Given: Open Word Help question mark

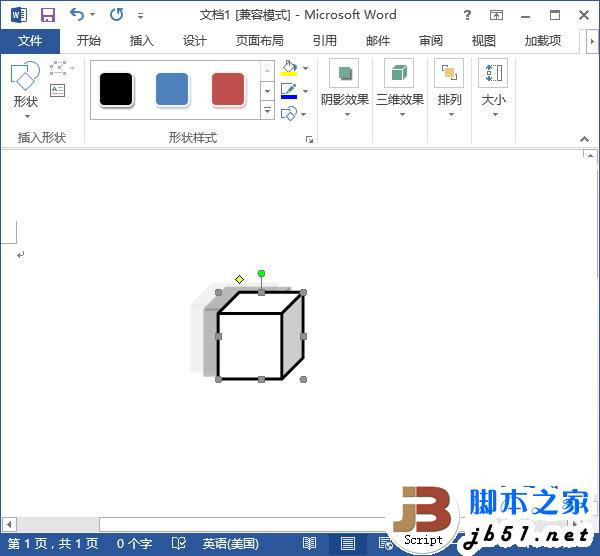Looking at the screenshot, I should [x=467, y=15].
